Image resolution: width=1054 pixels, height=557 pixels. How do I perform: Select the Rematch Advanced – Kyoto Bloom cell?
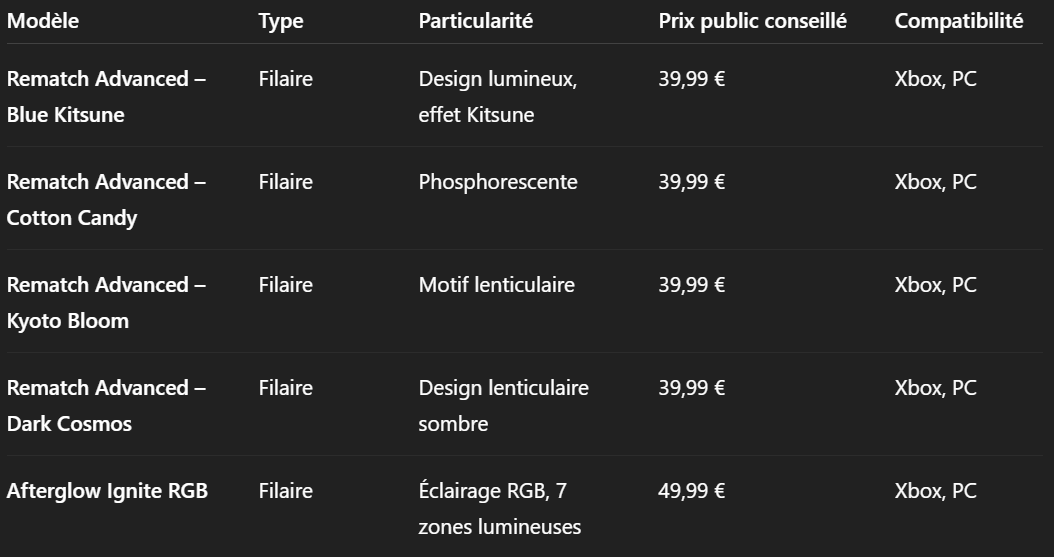pyautogui.click(x=106, y=302)
